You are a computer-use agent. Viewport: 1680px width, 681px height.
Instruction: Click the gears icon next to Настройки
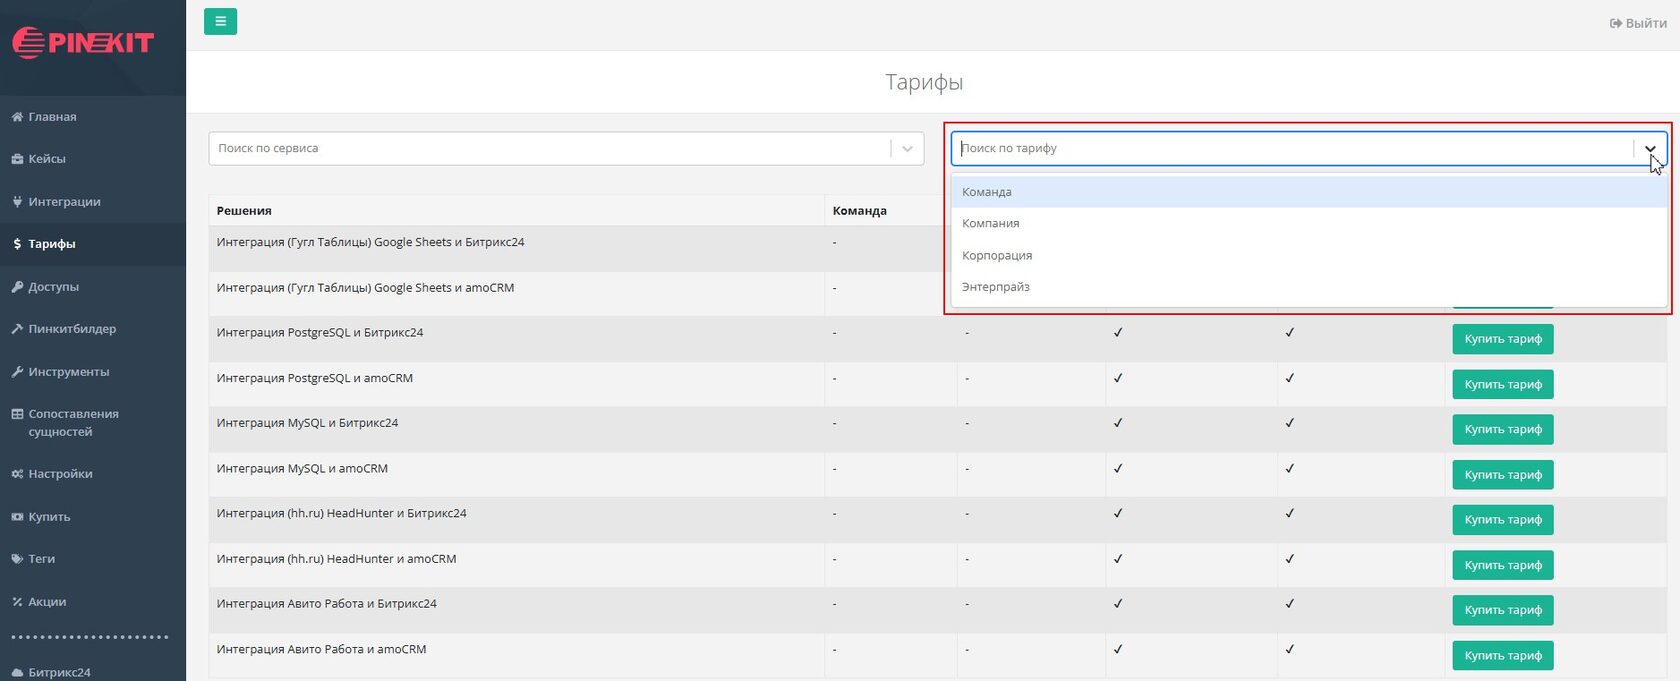pos(17,474)
